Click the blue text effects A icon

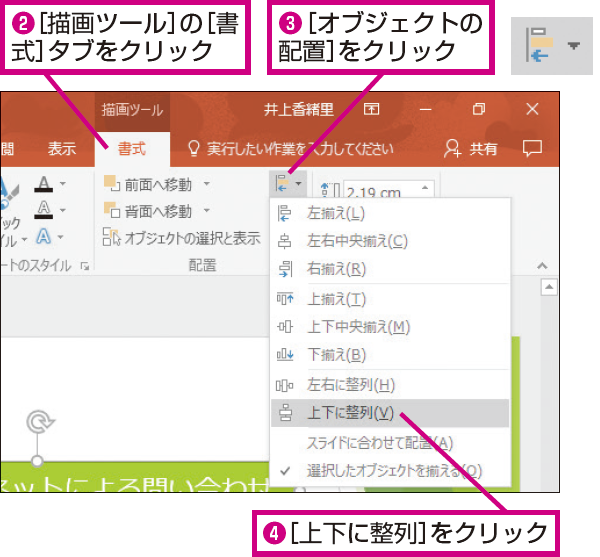43,237
